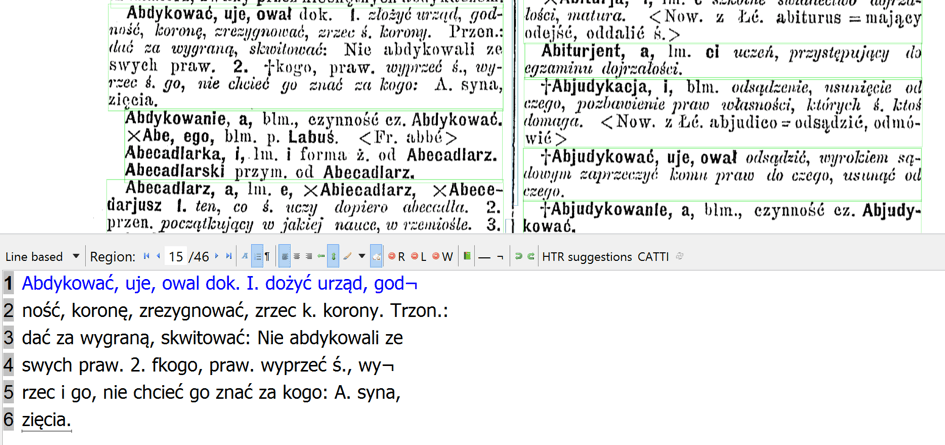This screenshot has height=445, width=945.
Task: Open the Line based mode dropdown
Action: tap(76, 257)
